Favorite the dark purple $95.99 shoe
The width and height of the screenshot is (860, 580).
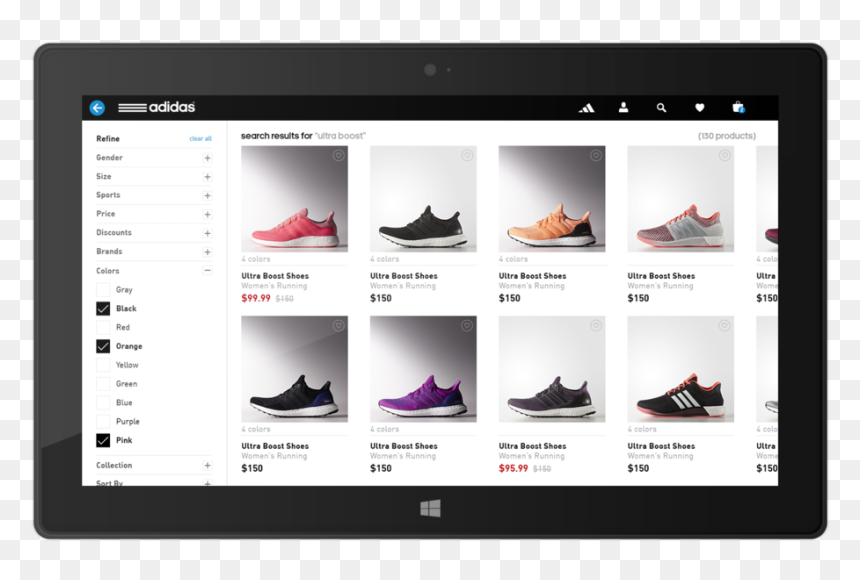pos(596,325)
